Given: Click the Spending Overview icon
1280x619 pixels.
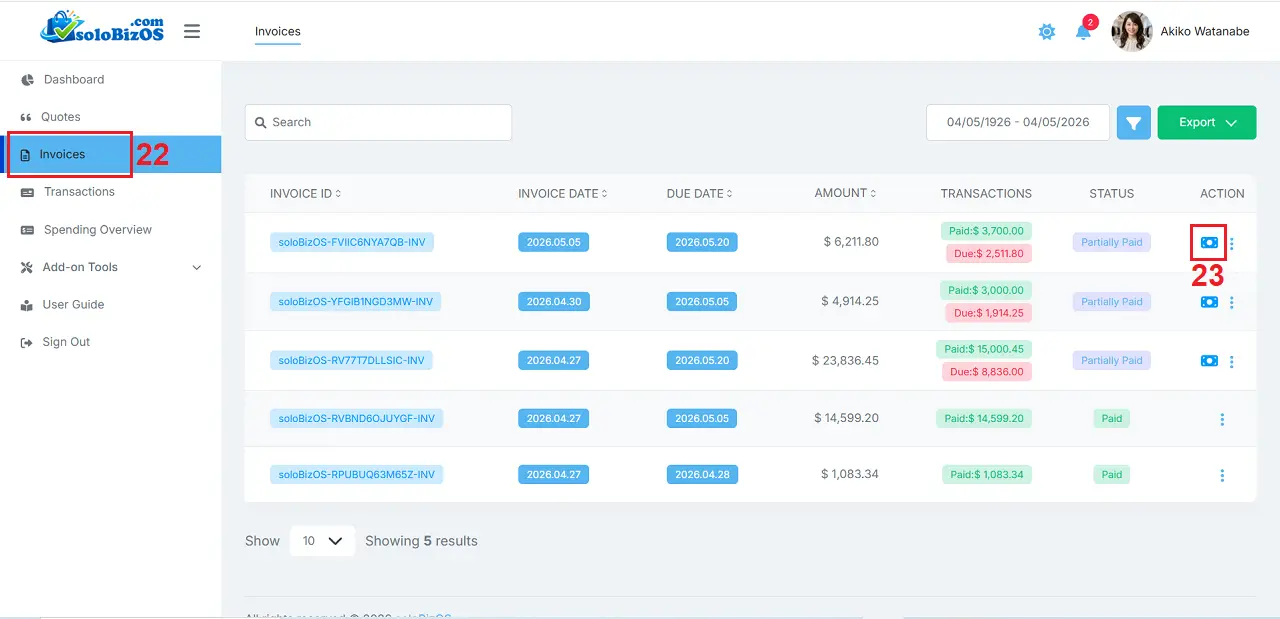Looking at the screenshot, I should pos(26,230).
